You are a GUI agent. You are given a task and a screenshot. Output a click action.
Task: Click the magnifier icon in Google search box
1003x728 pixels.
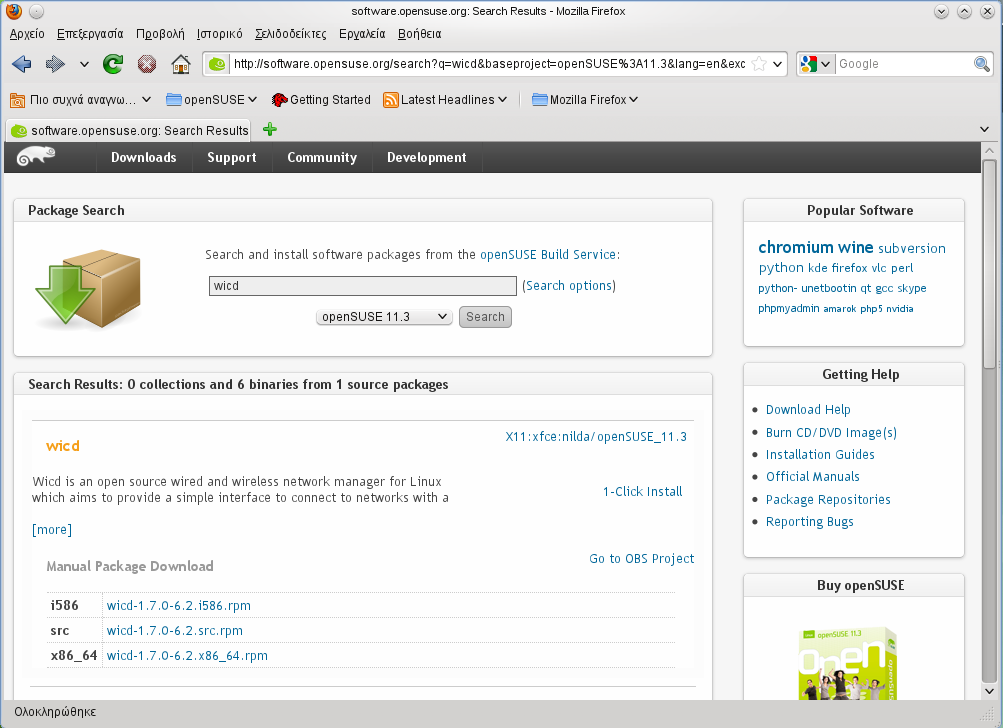(x=981, y=64)
